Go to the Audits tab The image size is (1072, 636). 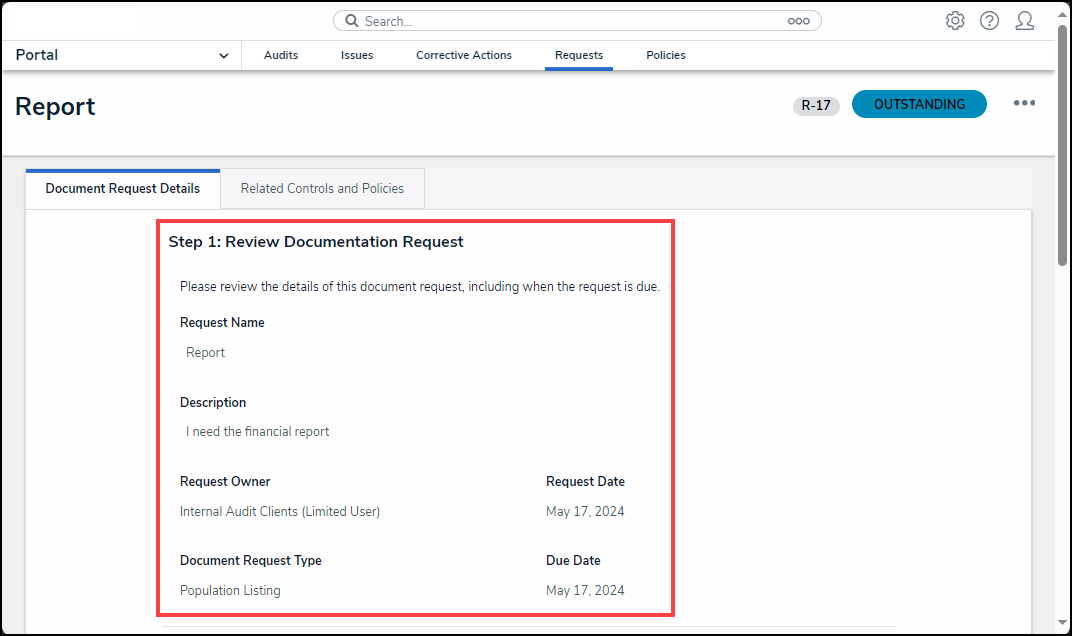click(281, 56)
